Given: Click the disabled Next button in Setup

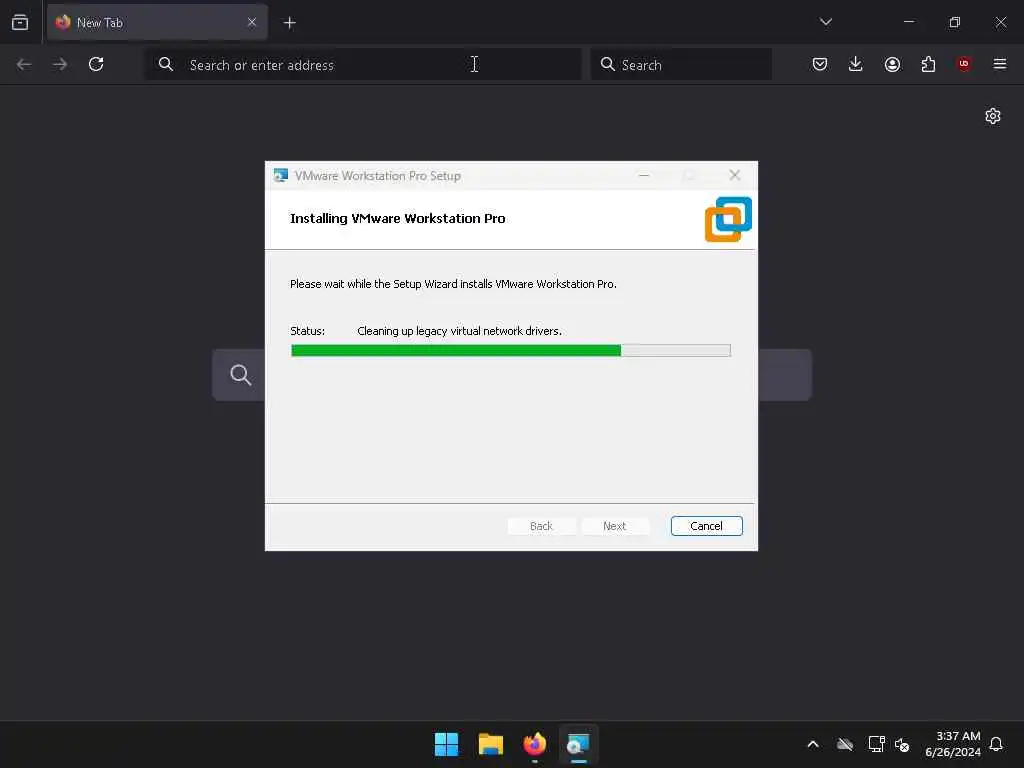Looking at the screenshot, I should [615, 526].
